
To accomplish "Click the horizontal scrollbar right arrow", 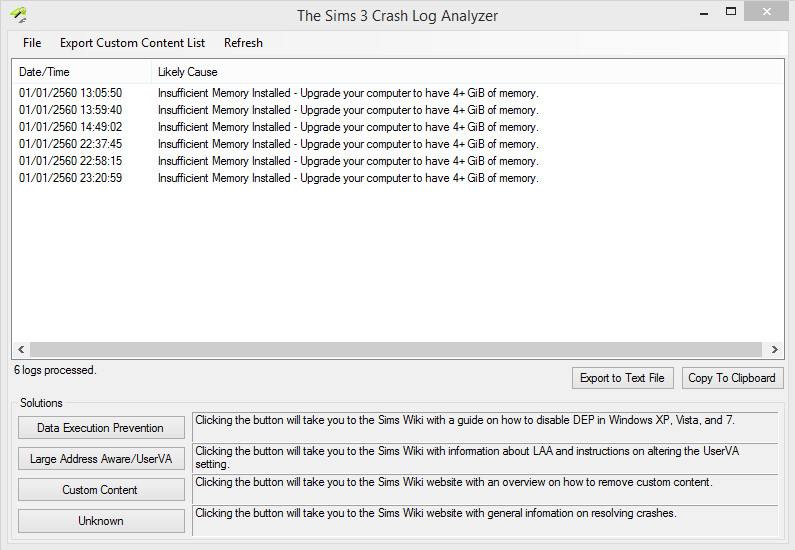I will click(774, 349).
